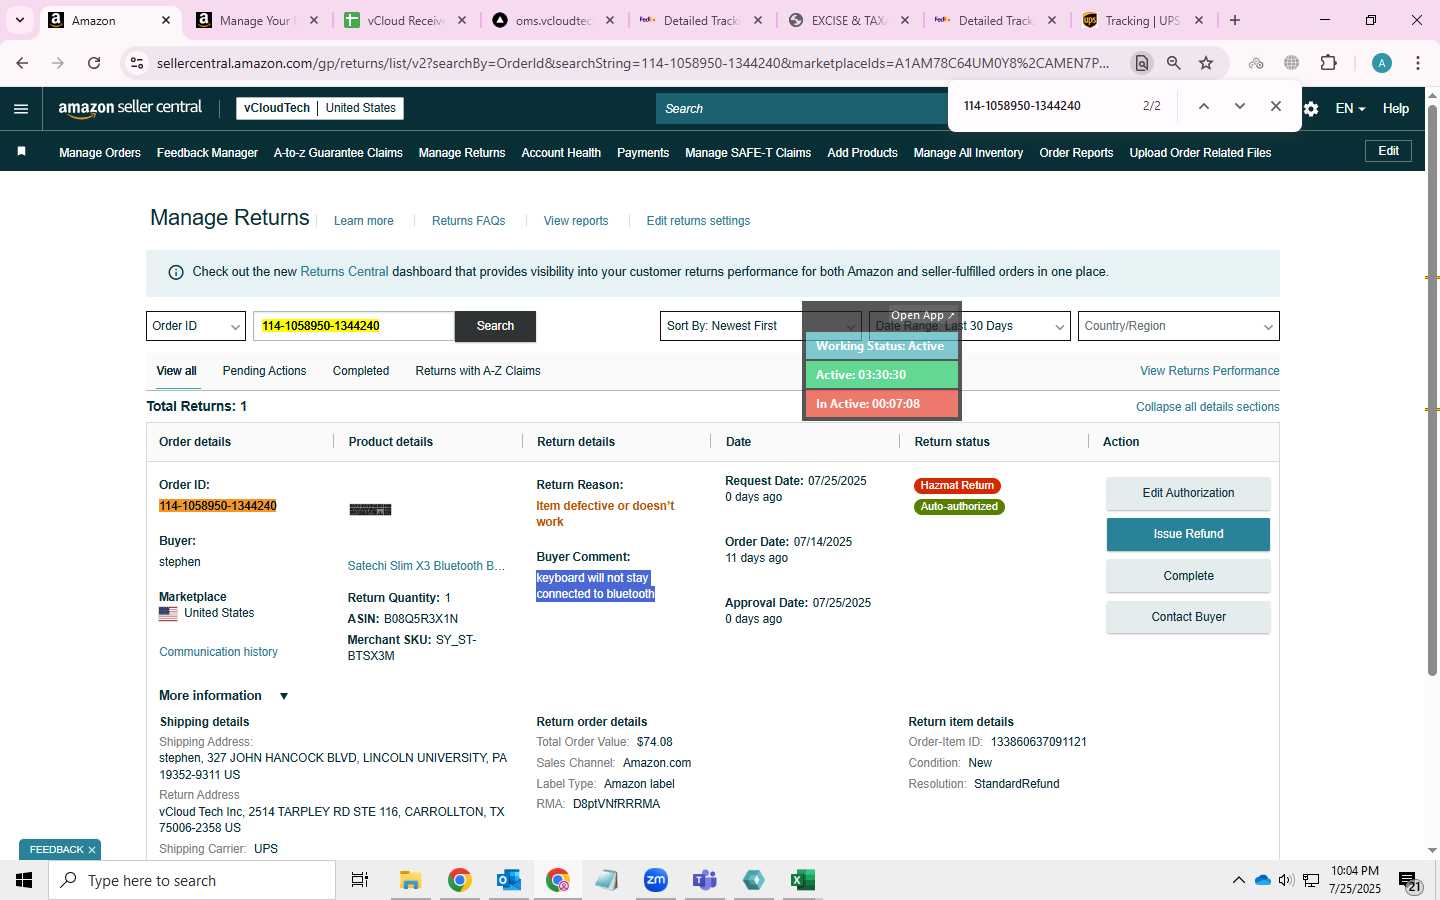The width and height of the screenshot is (1440, 900).
Task: Open Feedback Manager in the navigation bar
Action: point(207,153)
